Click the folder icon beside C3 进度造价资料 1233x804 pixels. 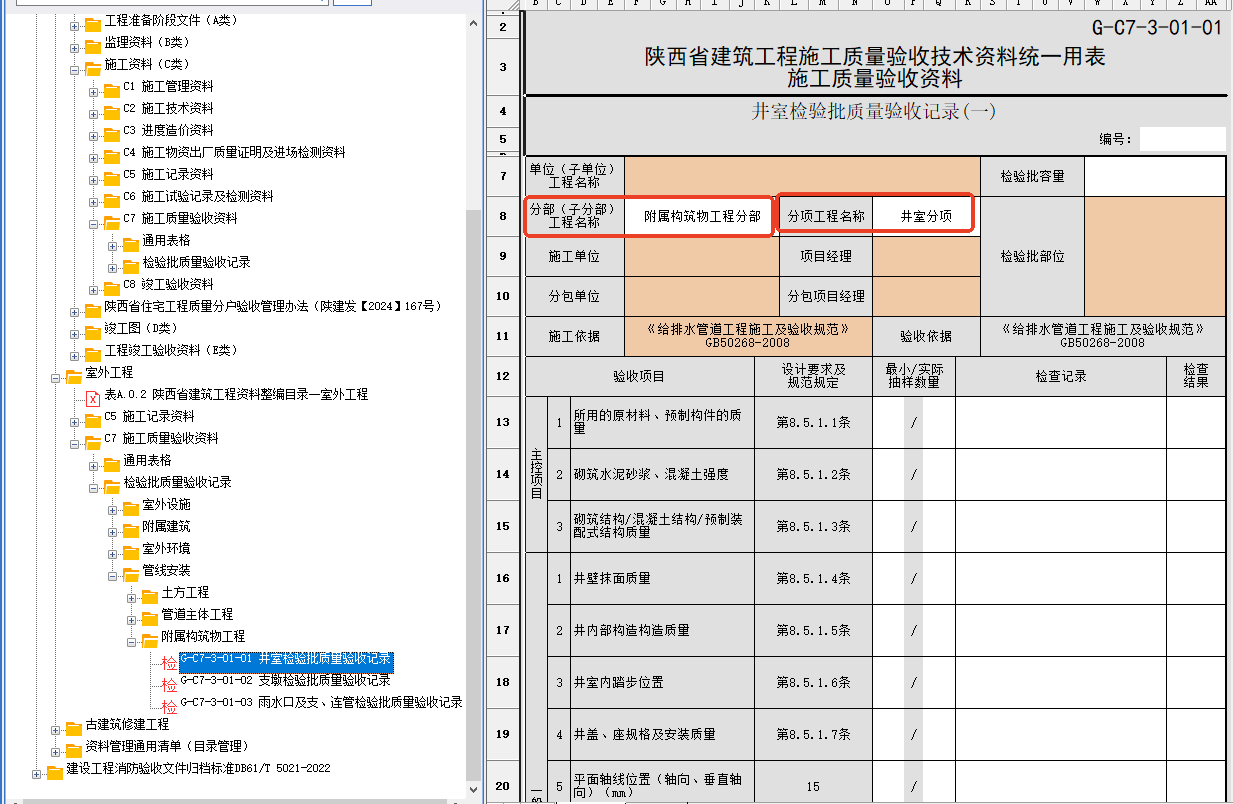112,132
